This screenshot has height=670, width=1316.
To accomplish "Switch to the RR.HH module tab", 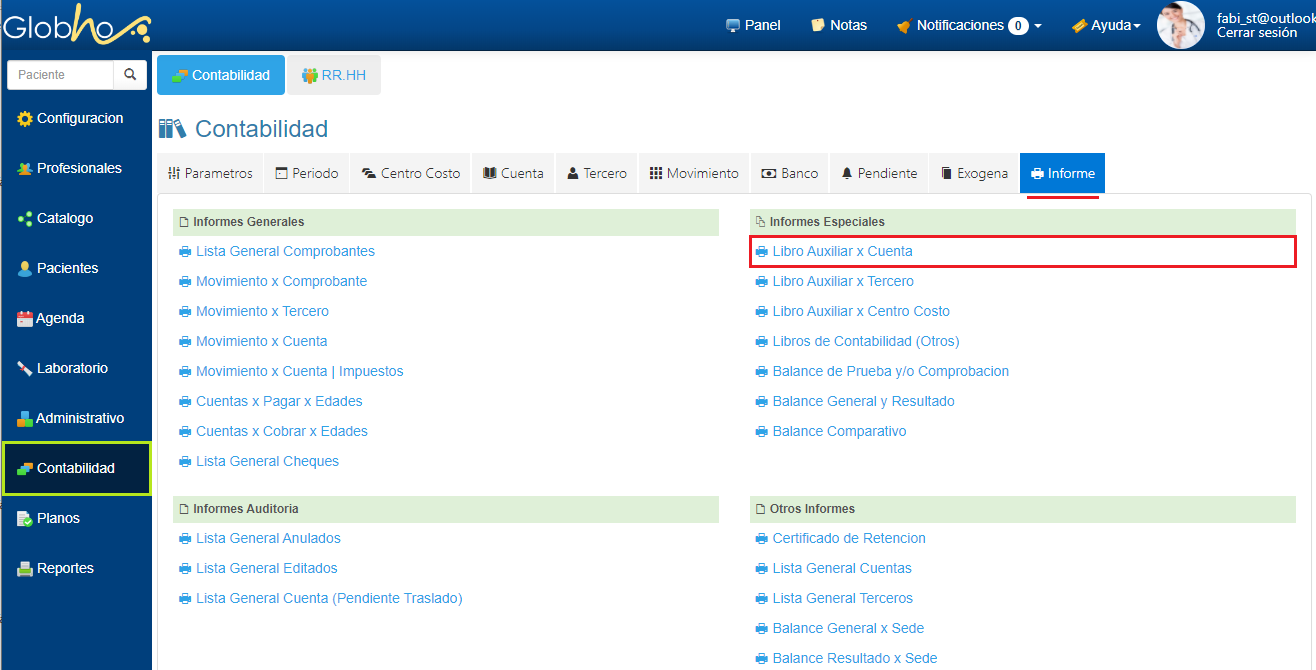I will point(333,75).
